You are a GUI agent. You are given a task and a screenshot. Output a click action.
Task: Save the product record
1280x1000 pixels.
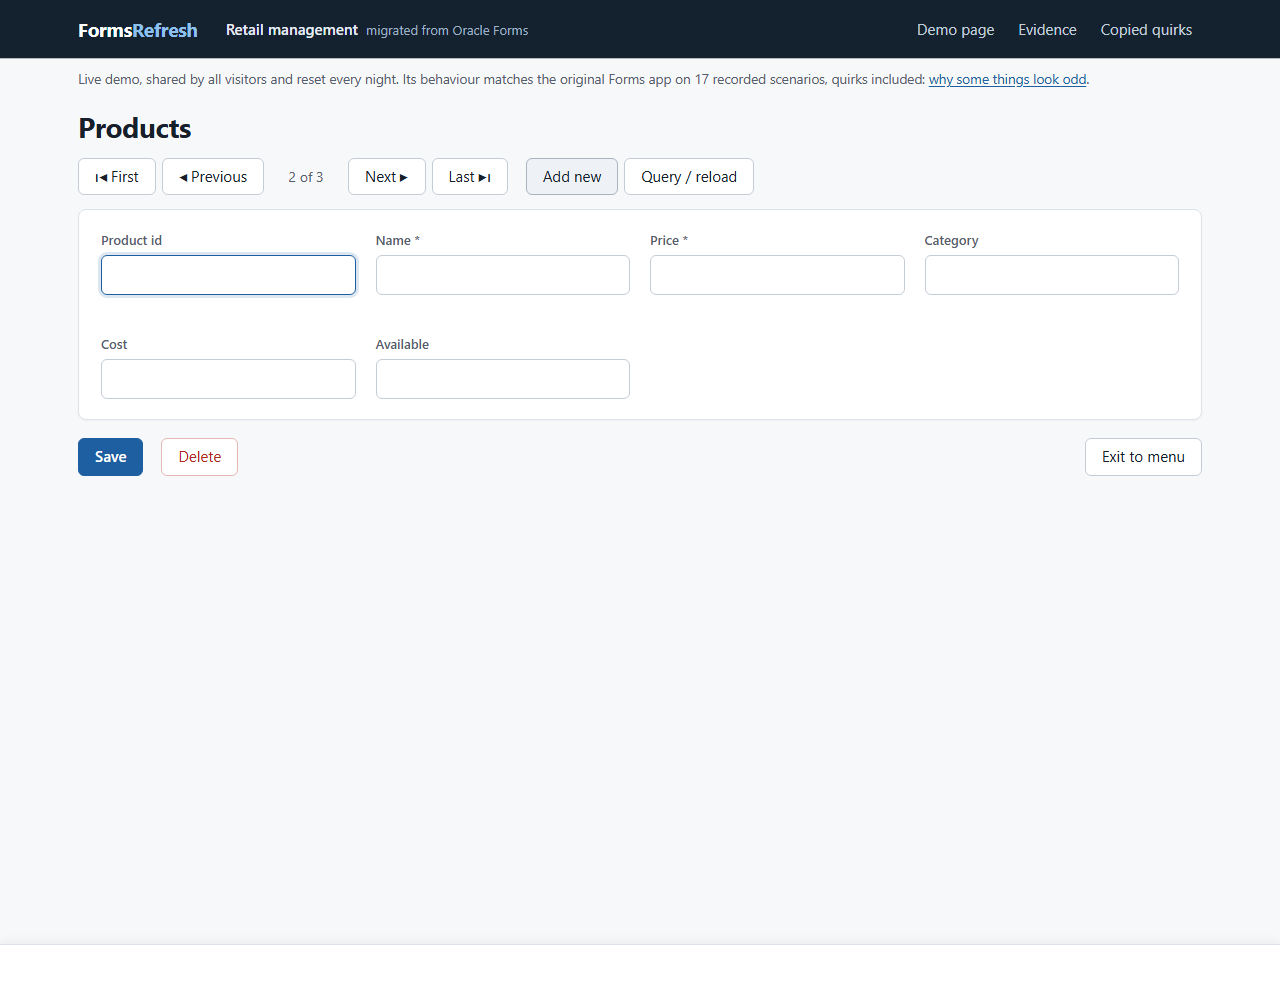click(x=110, y=457)
